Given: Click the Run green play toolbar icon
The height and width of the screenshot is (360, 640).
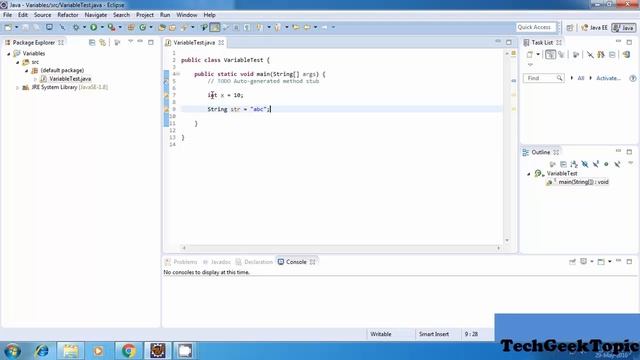Looking at the screenshot, I should tap(93, 27).
